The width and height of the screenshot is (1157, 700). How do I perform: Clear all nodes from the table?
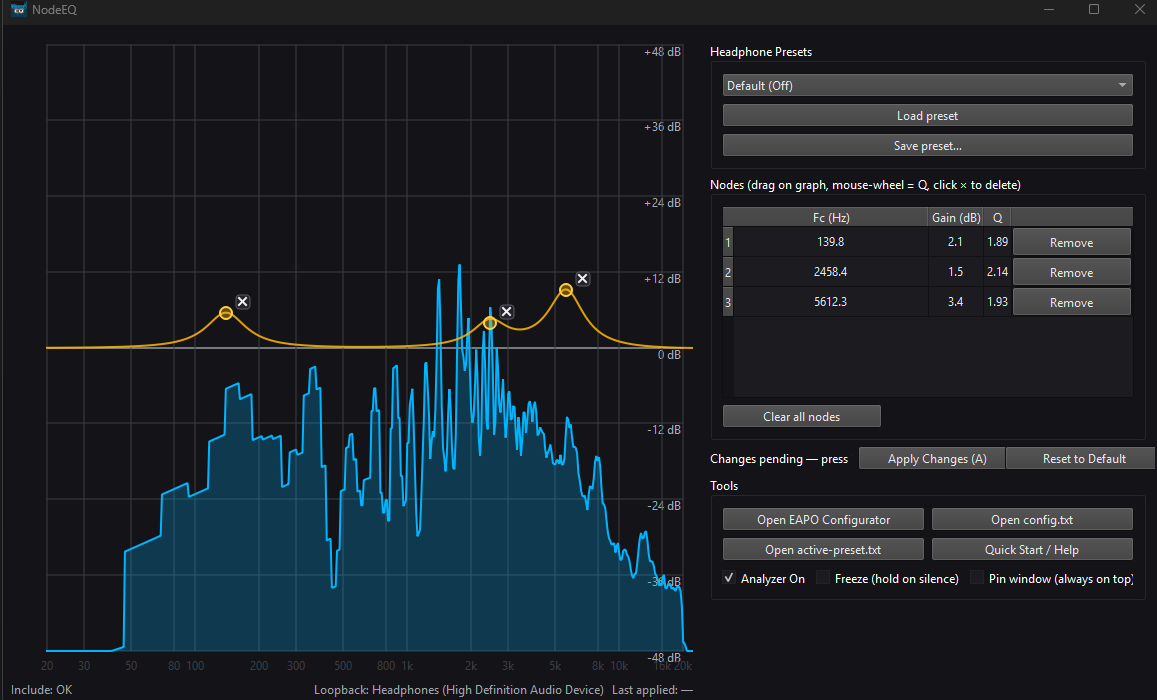pyautogui.click(x=801, y=416)
